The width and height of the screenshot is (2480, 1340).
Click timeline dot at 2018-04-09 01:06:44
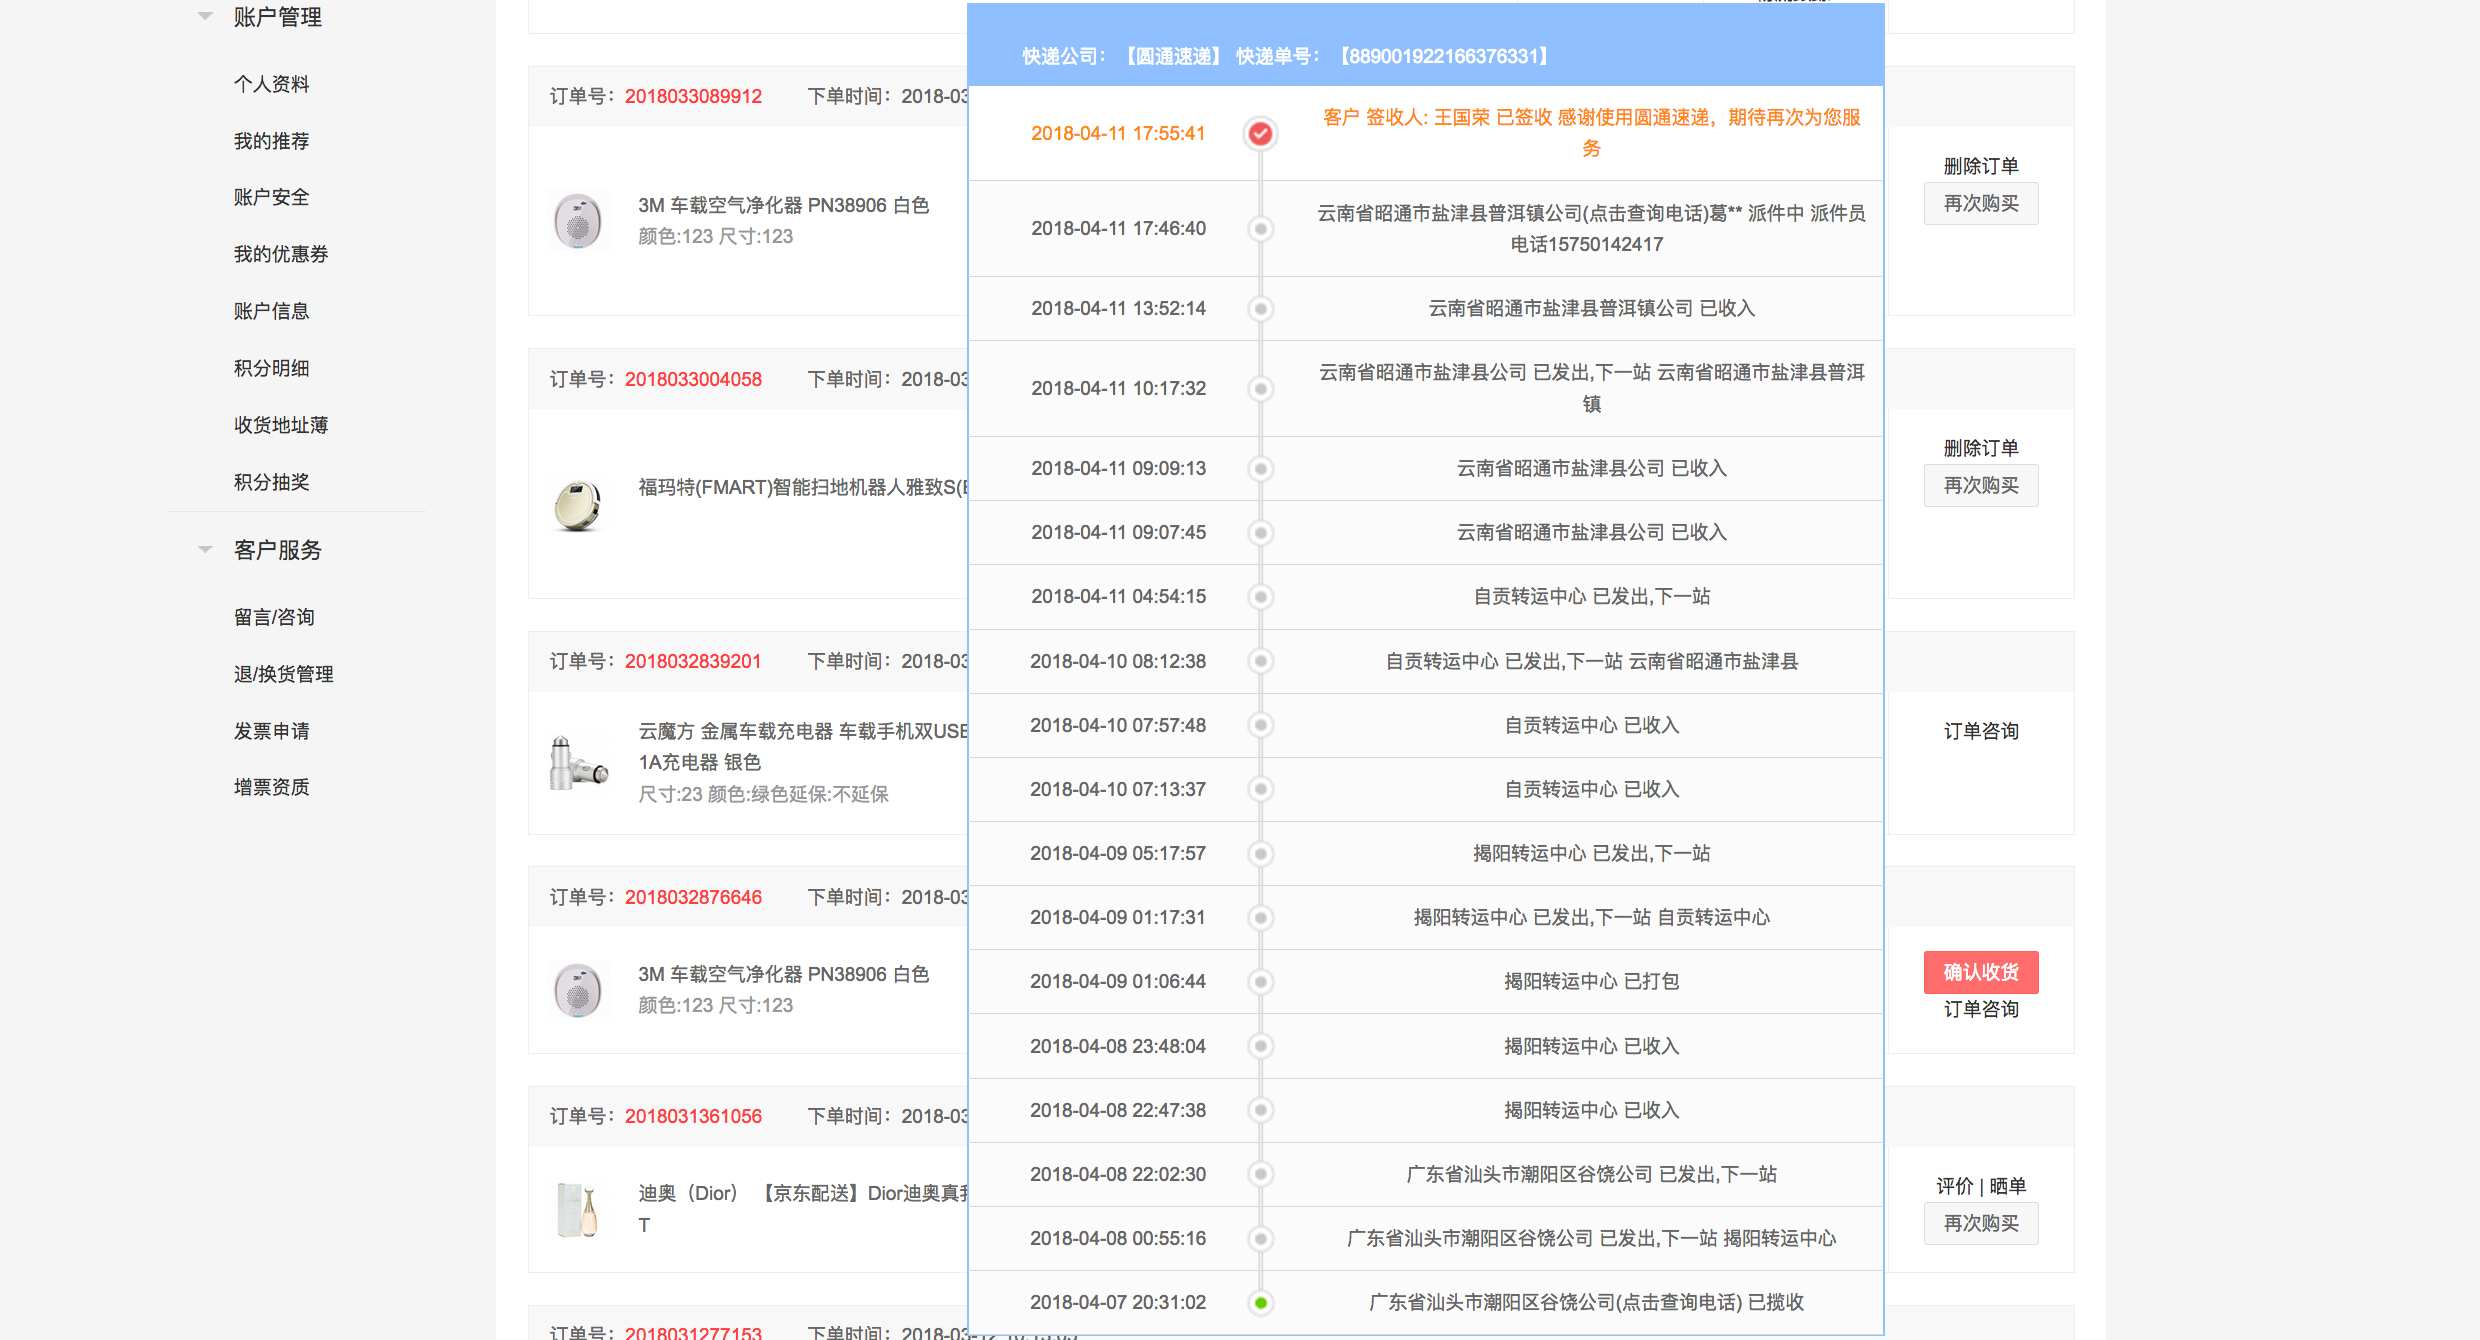pos(1261,982)
